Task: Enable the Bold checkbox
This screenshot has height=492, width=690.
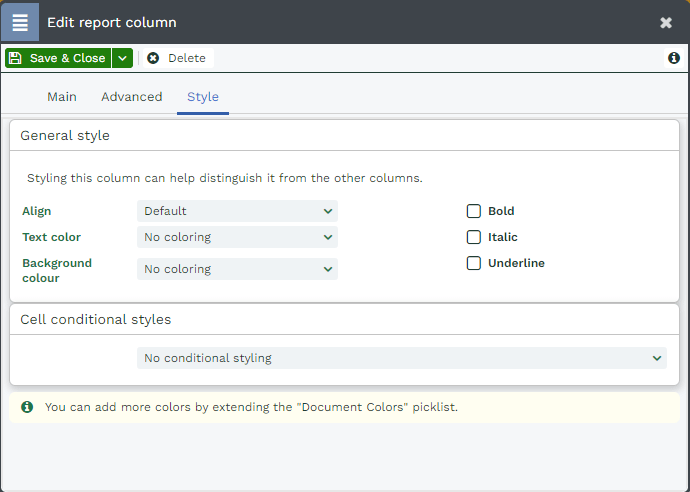Action: (x=473, y=211)
